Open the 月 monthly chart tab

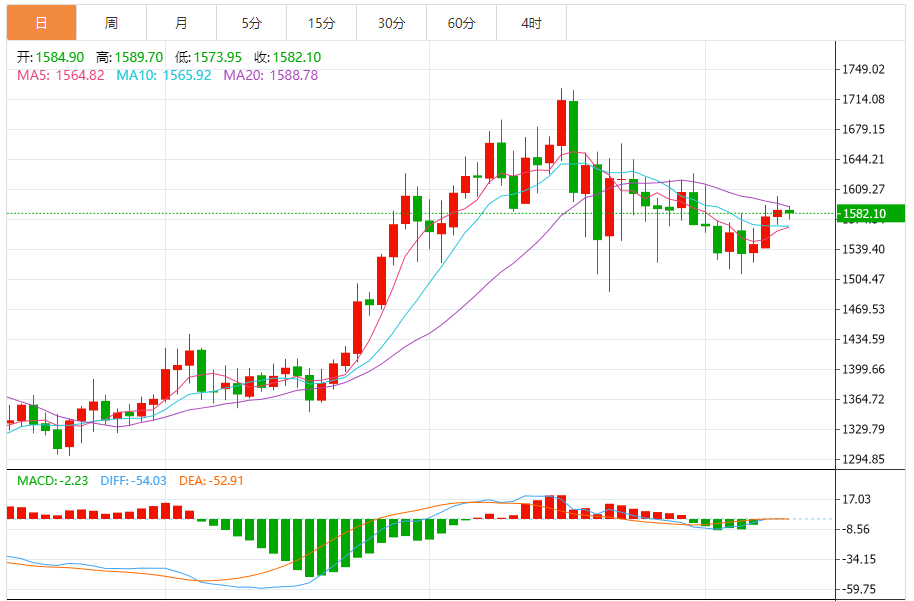(x=181, y=23)
